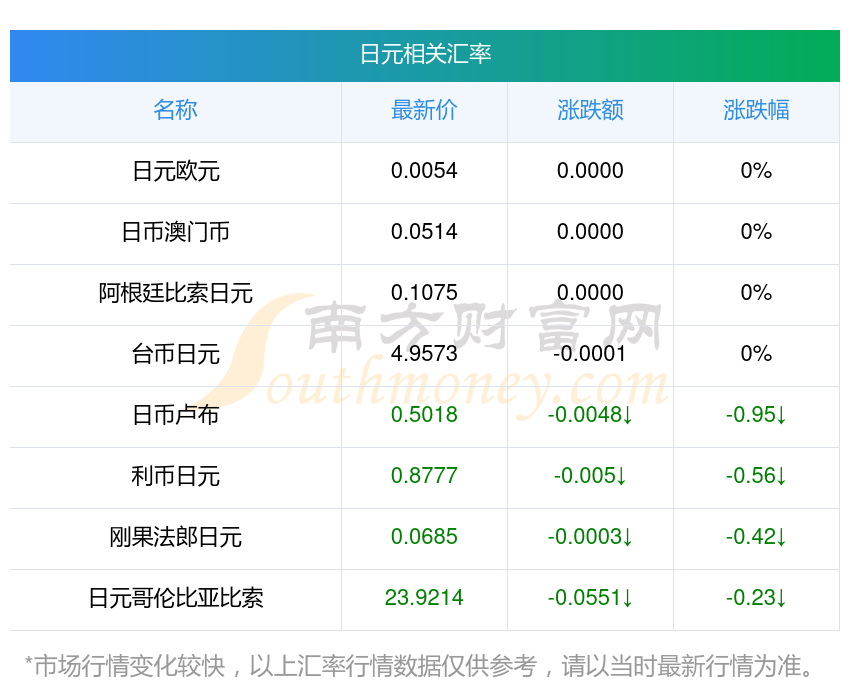
Task: Click the 刚果法郎日元 currency pair
Action: tap(175, 537)
